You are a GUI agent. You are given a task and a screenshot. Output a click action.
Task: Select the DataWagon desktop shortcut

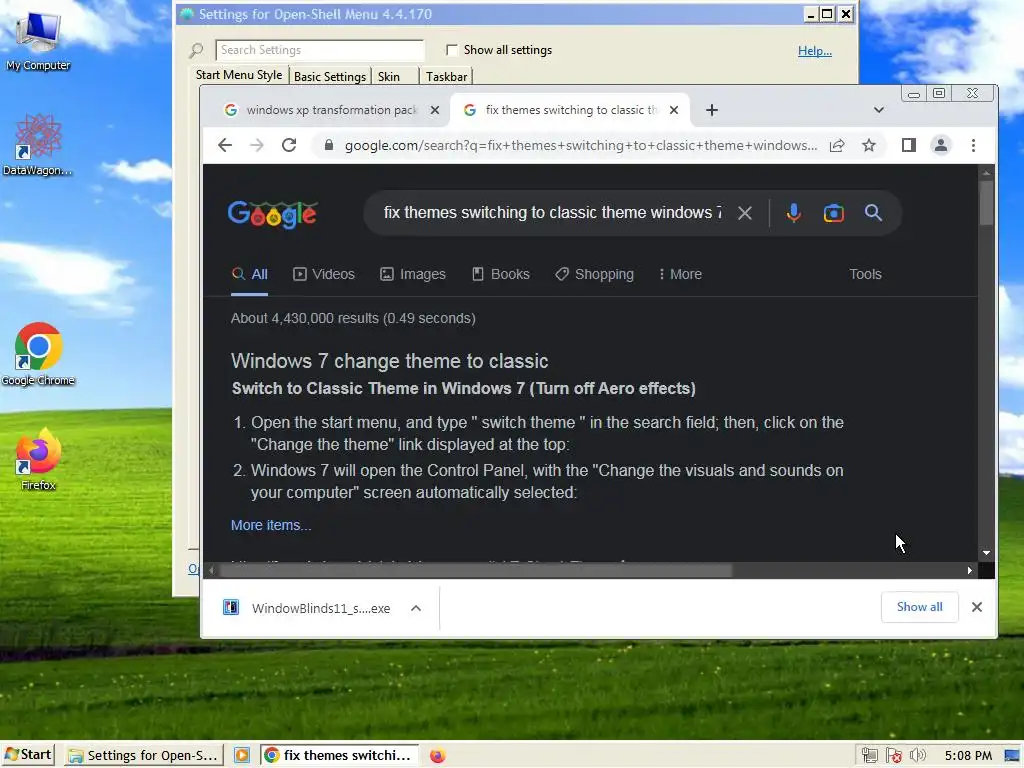click(38, 145)
